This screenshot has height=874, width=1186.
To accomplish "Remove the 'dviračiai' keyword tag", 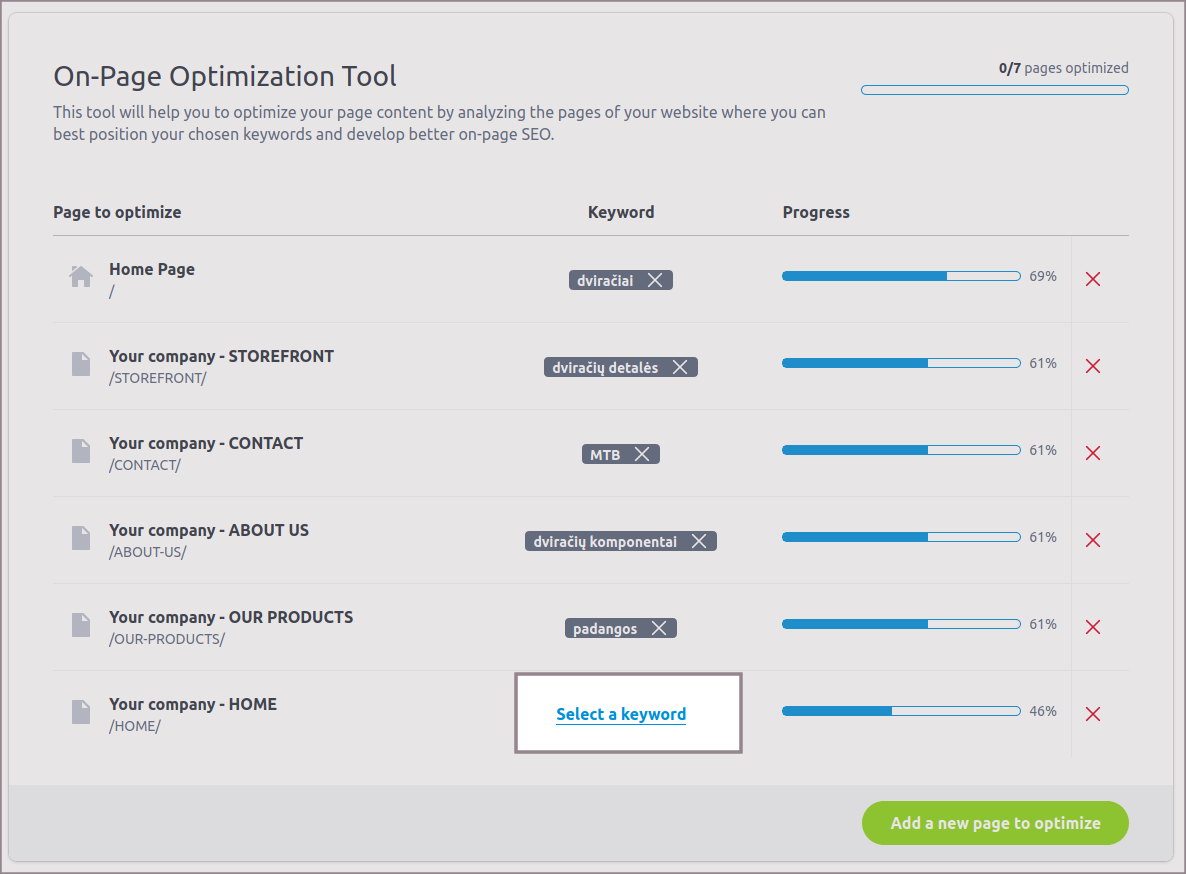I will (655, 281).
